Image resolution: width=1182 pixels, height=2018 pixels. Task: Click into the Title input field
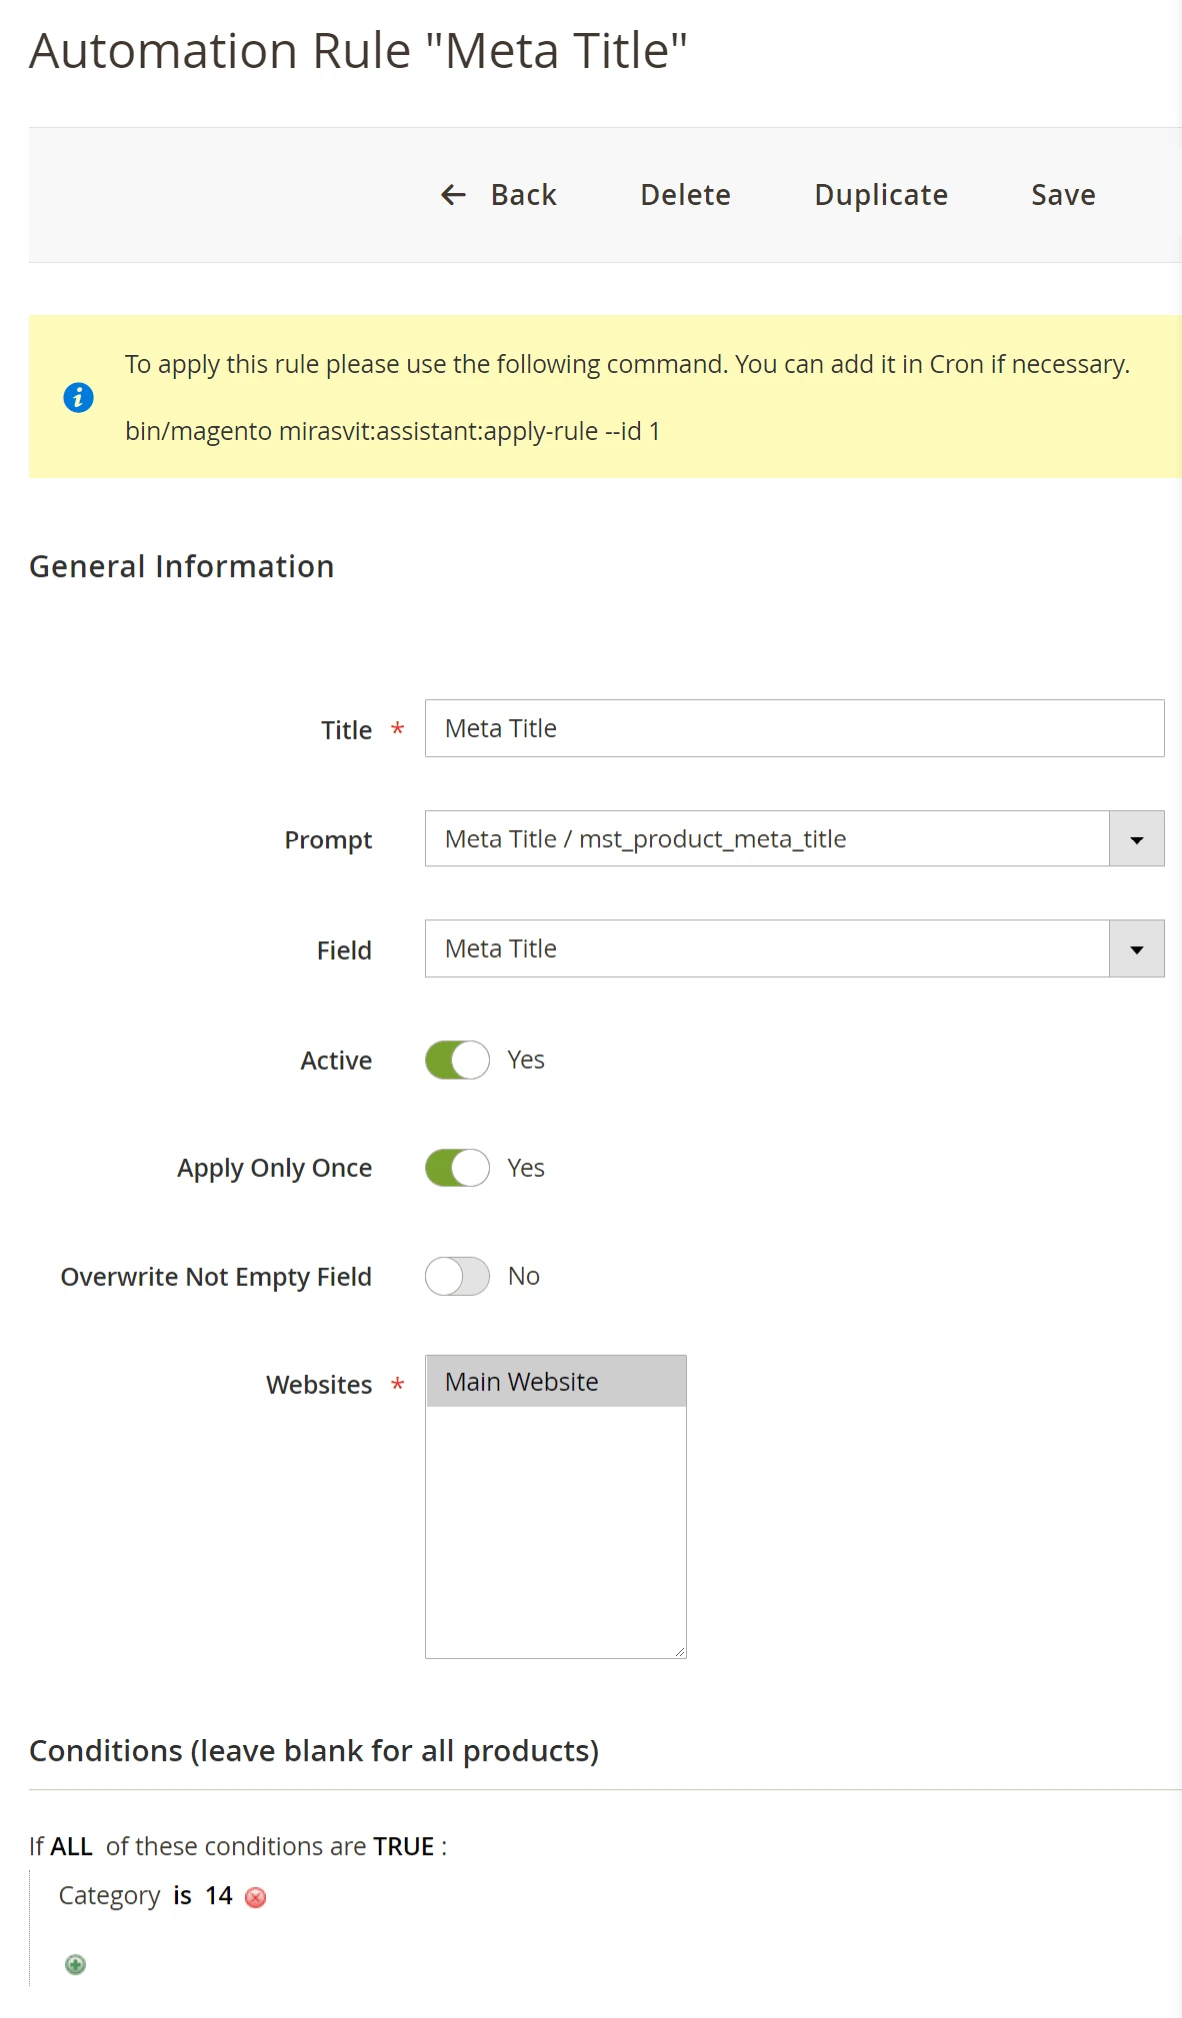pos(794,729)
